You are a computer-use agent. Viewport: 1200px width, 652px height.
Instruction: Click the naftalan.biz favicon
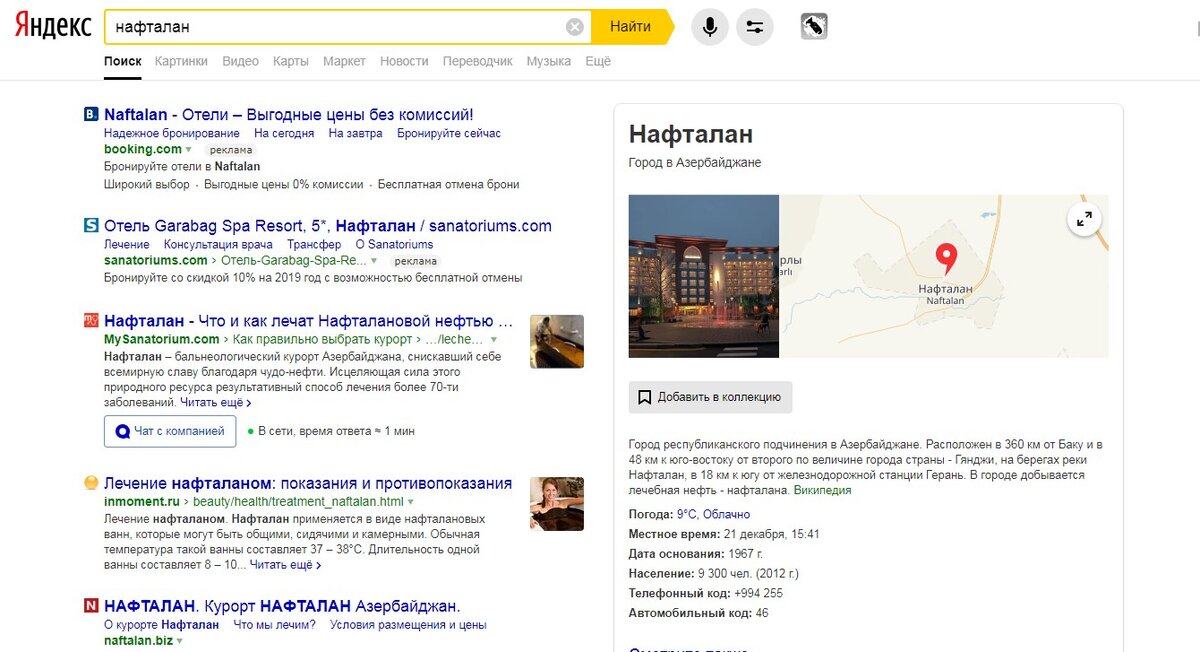[91, 606]
